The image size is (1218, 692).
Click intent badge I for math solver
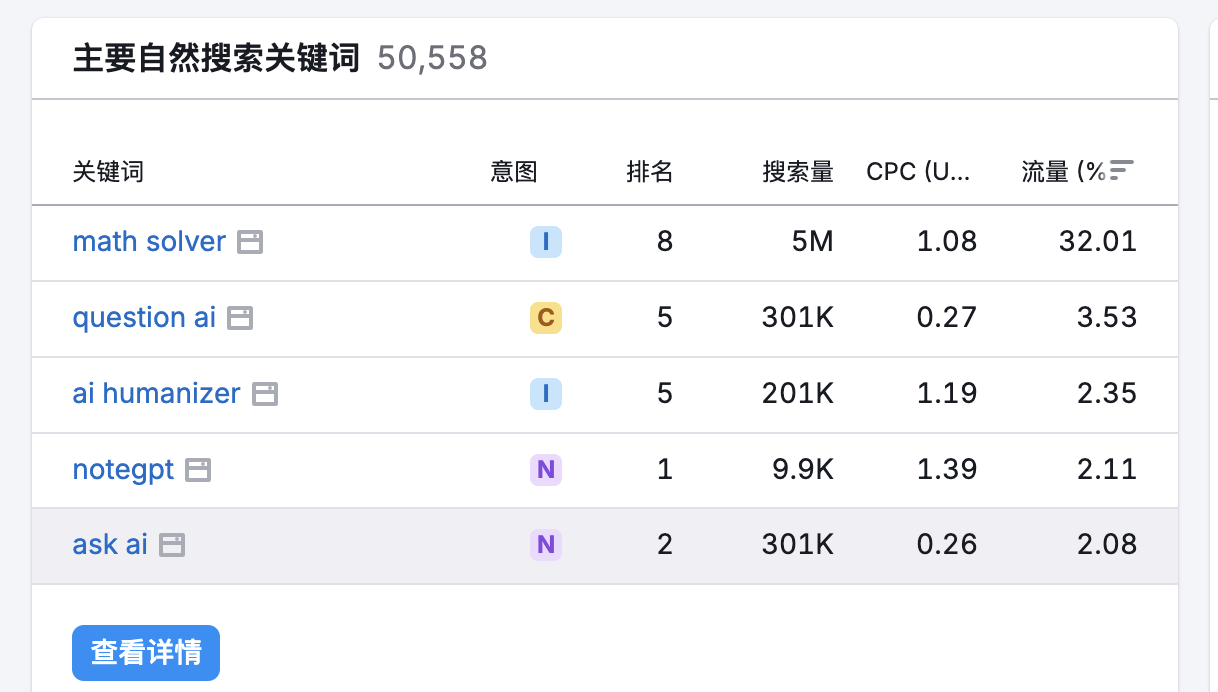pos(546,242)
